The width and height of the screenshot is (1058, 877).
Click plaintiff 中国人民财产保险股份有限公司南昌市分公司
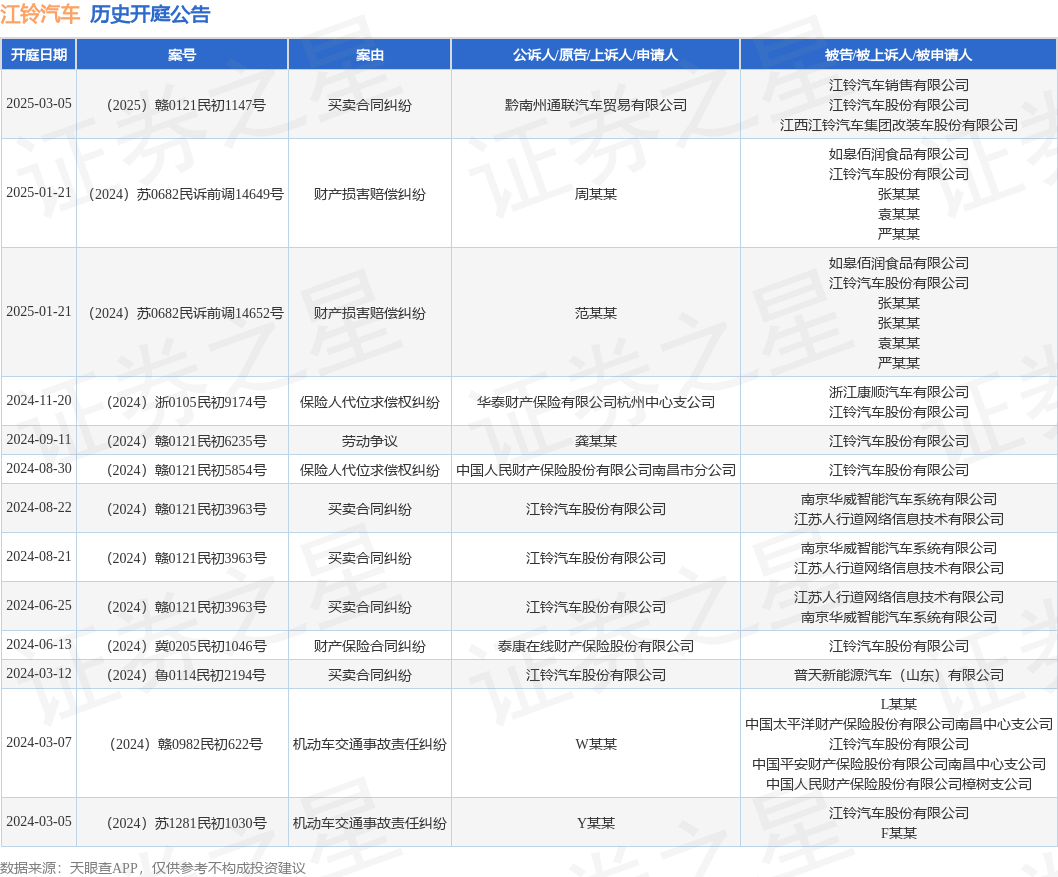coord(596,470)
